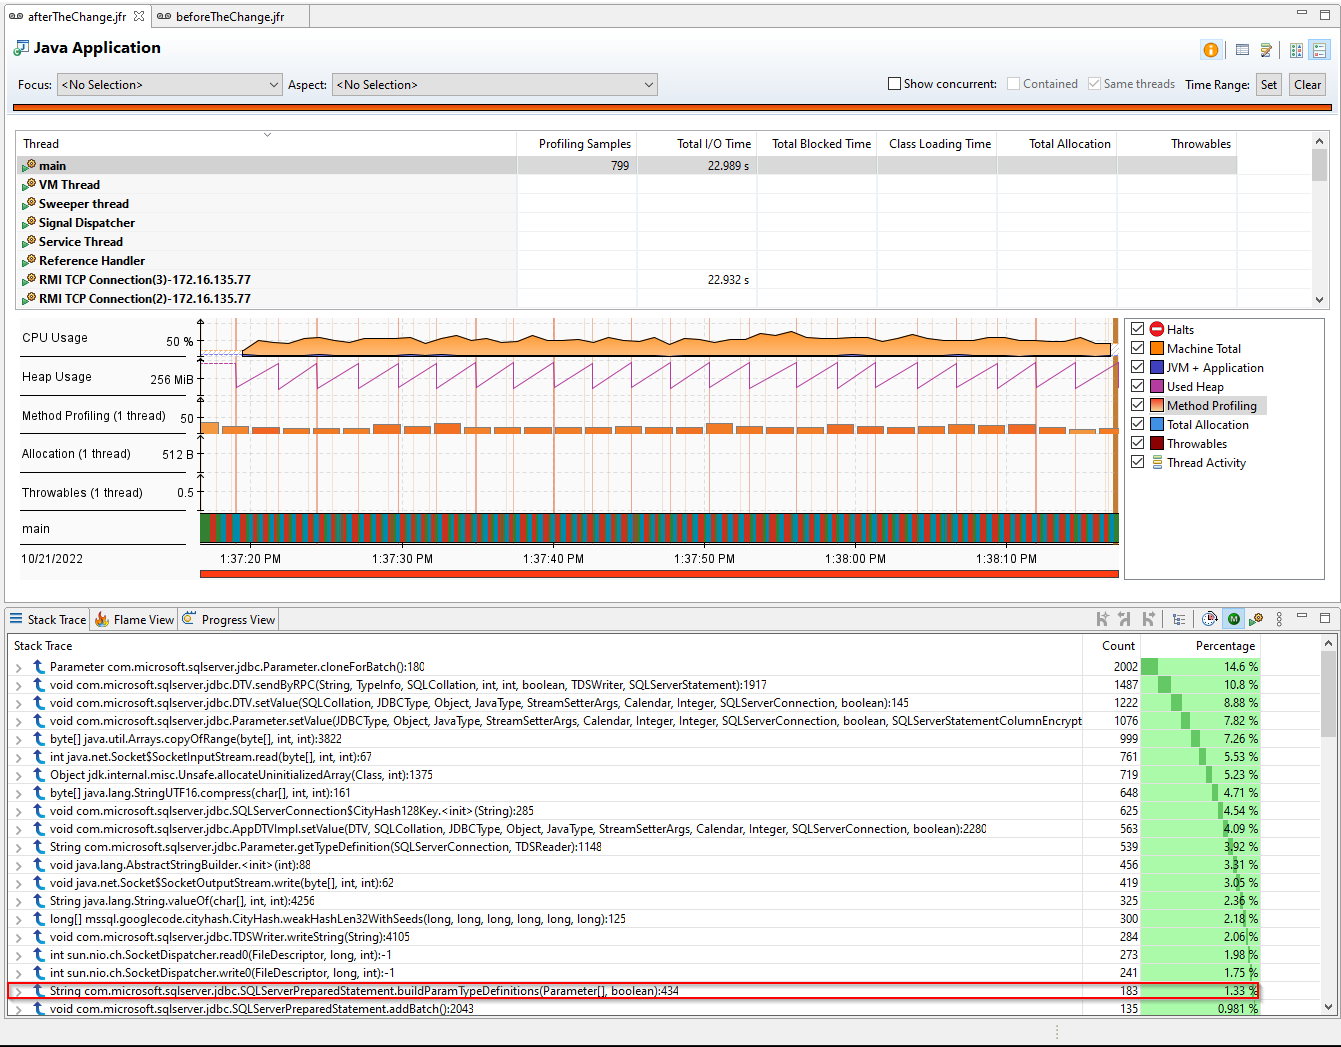
Task: Toggle Halts legend checkbox
Action: coord(1137,329)
